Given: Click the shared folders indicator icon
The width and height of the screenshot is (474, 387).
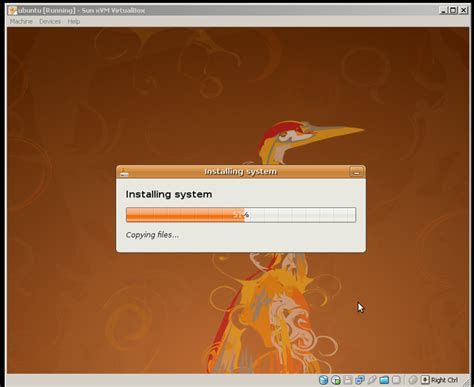Looking at the screenshot, I should coord(384,380).
